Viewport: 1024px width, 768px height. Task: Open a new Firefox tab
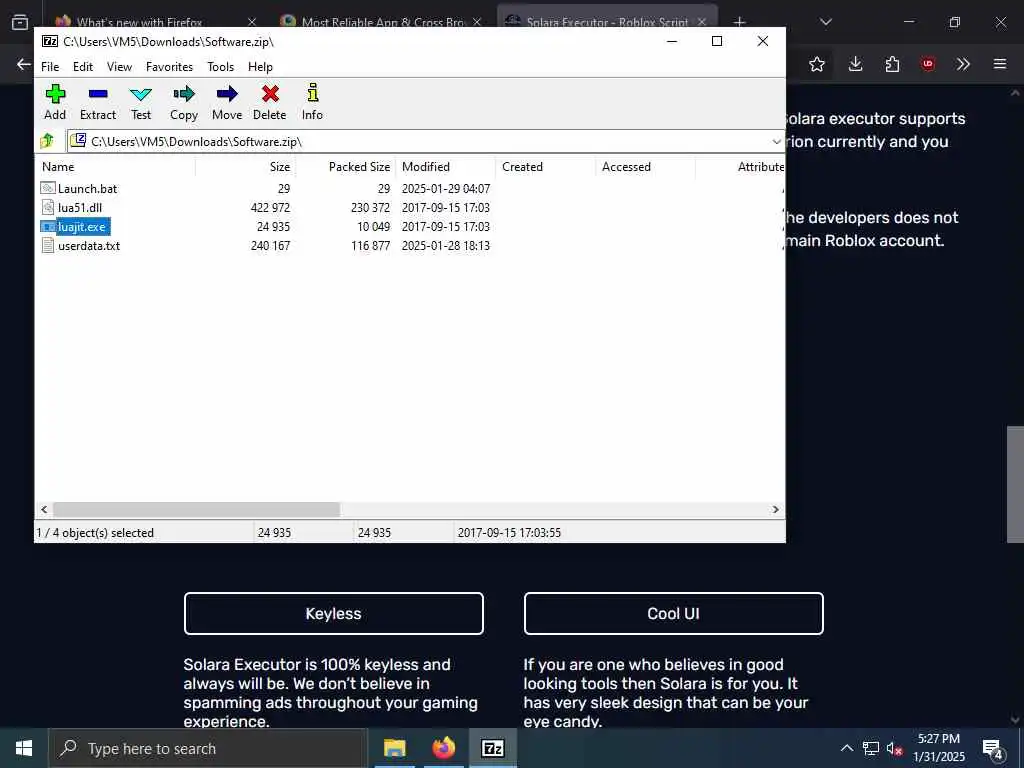(739, 22)
